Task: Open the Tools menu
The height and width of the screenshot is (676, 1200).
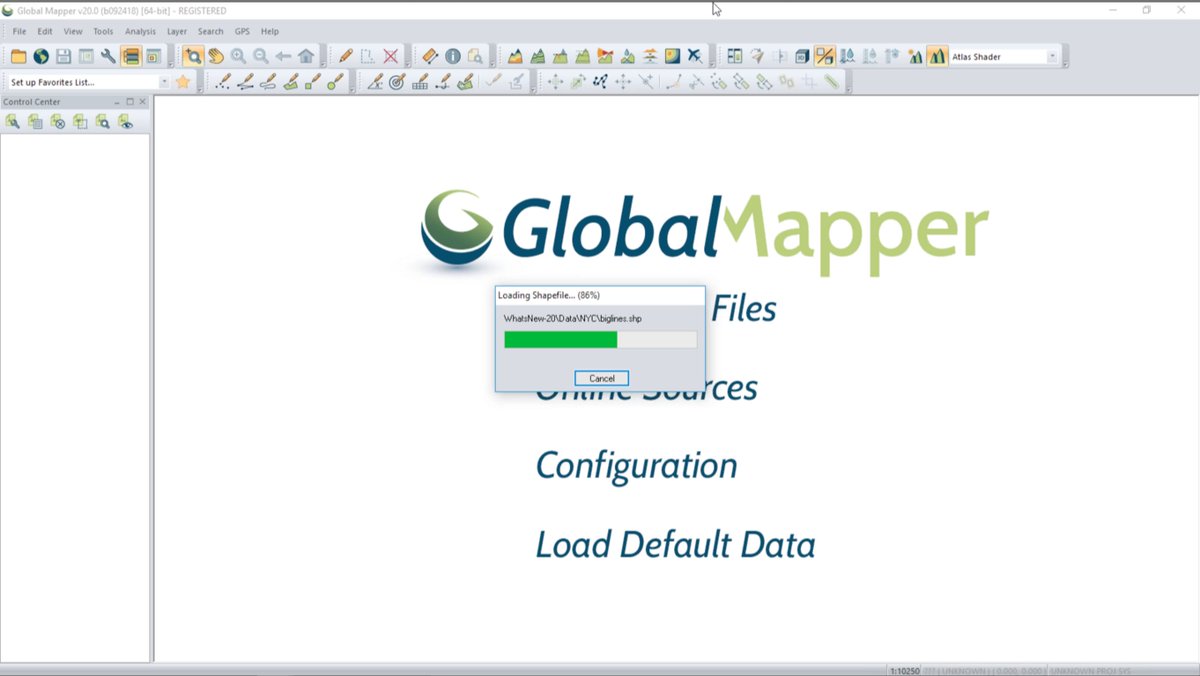Action: (x=103, y=31)
